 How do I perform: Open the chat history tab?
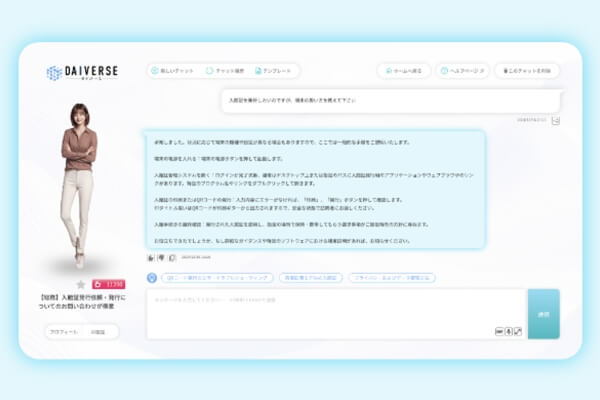pos(225,71)
